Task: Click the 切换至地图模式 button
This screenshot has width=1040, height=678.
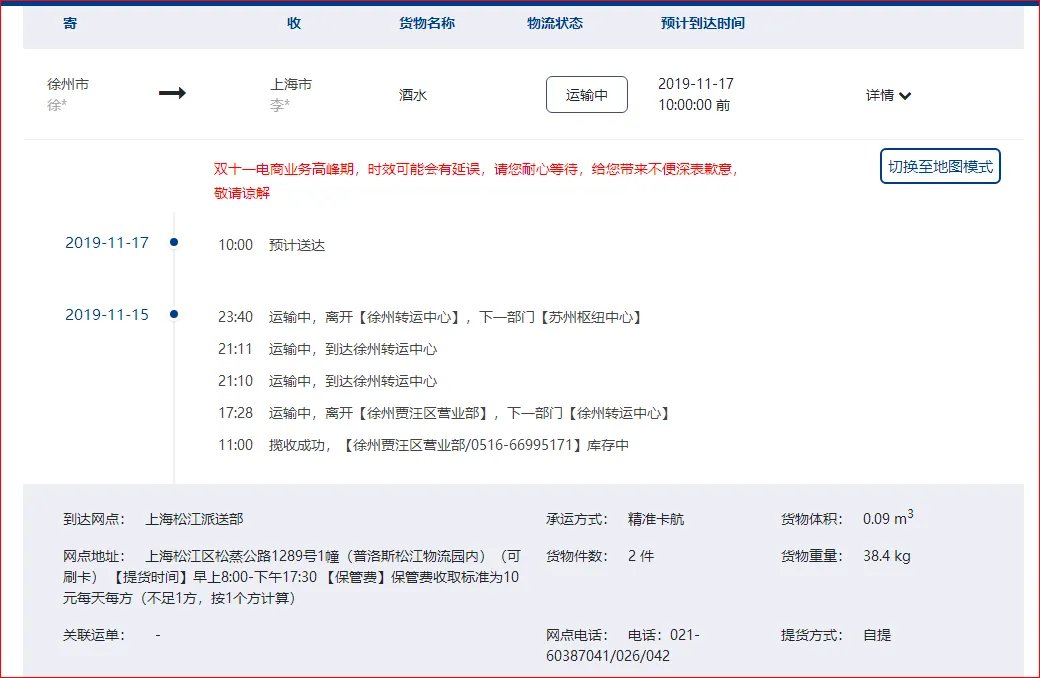Action: (x=938, y=167)
